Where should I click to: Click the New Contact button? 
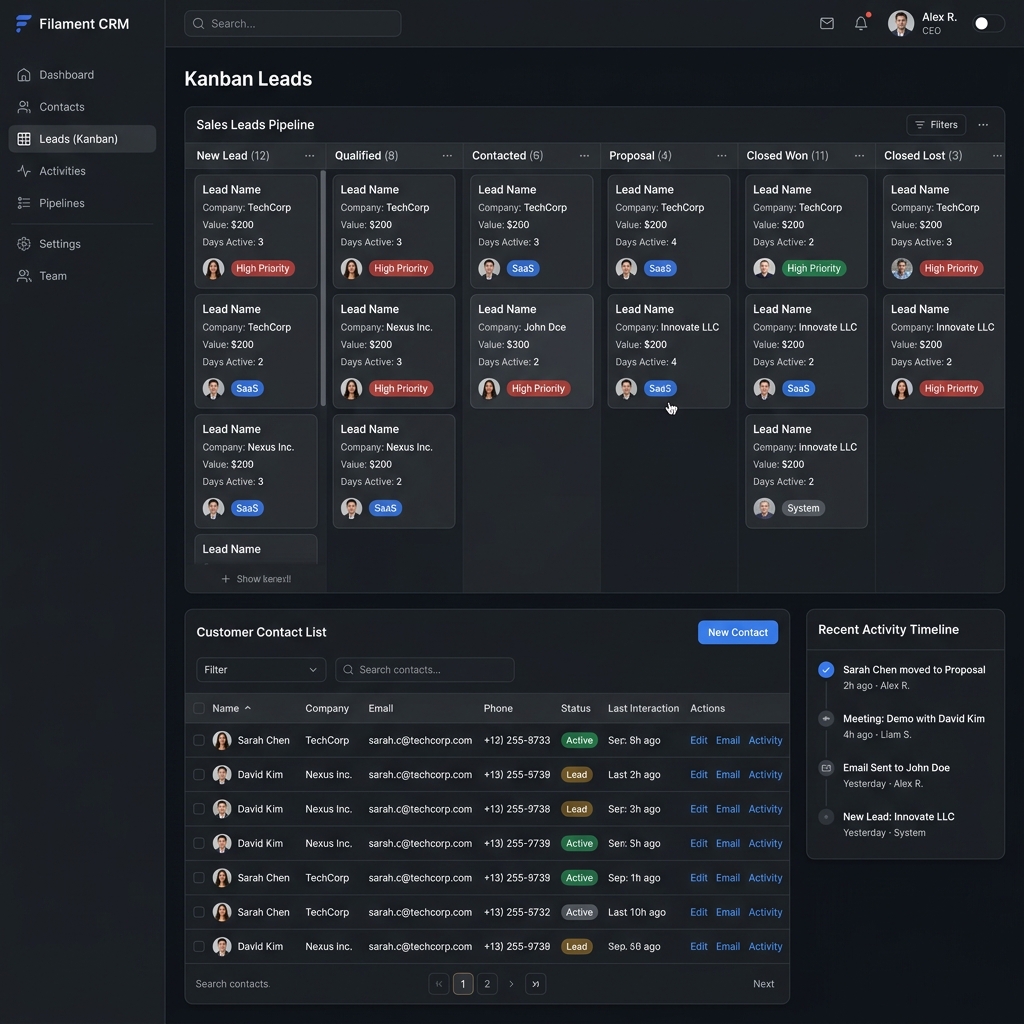(737, 632)
